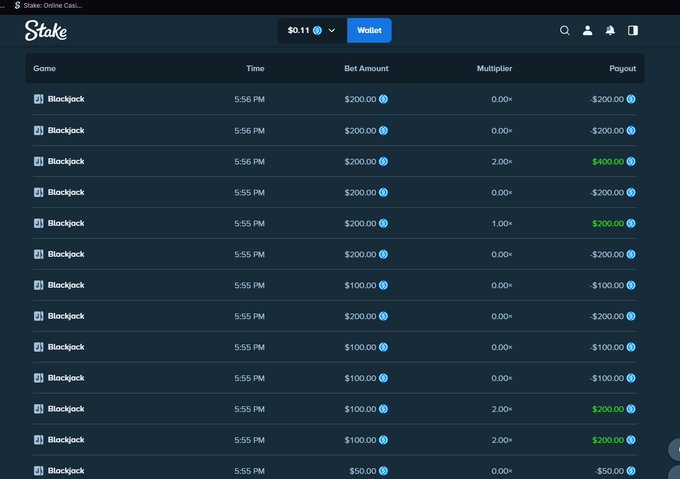The image size is (680, 479).
Task: Click the Game column header
Action: [44, 68]
